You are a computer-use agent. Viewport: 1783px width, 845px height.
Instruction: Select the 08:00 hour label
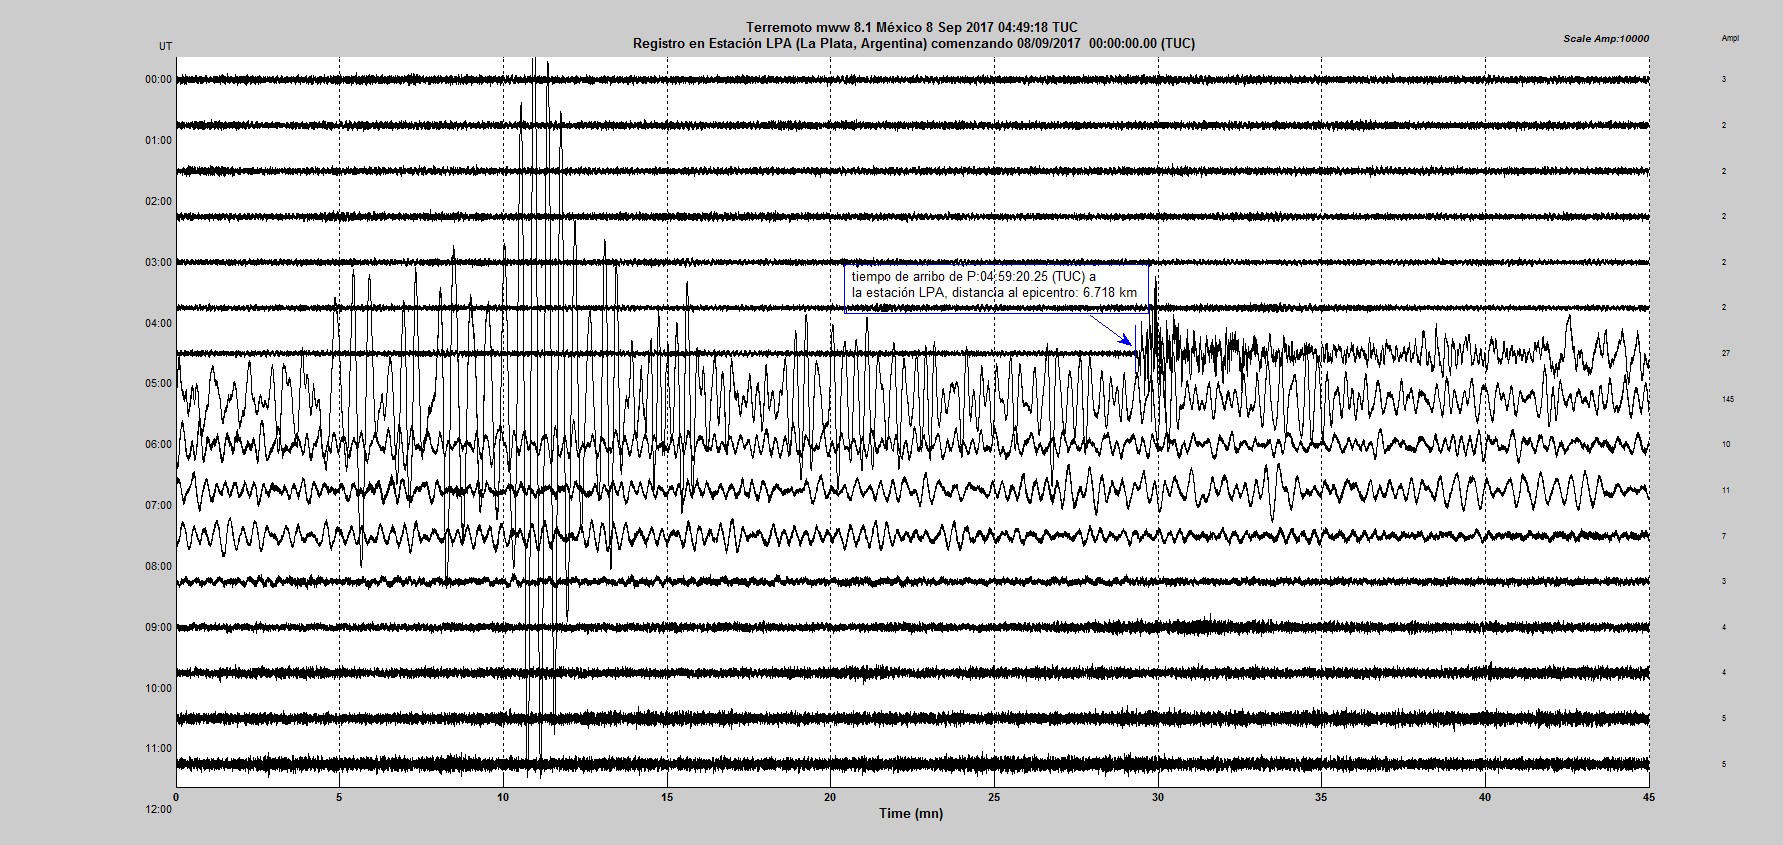point(159,567)
